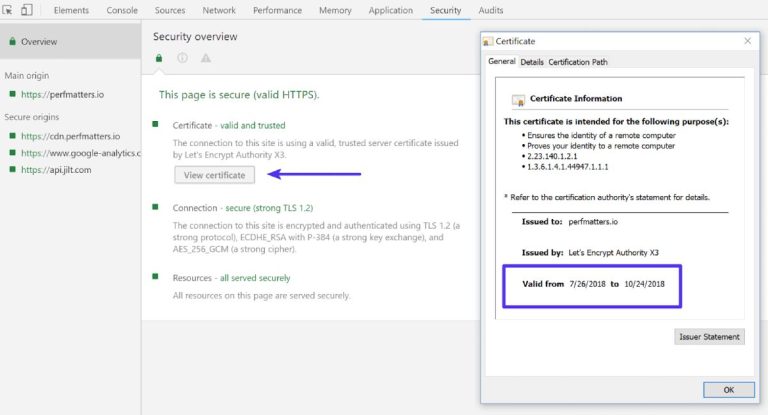Switch to the Console tab
Image resolution: width=768 pixels, height=415 pixels.
coord(122,10)
